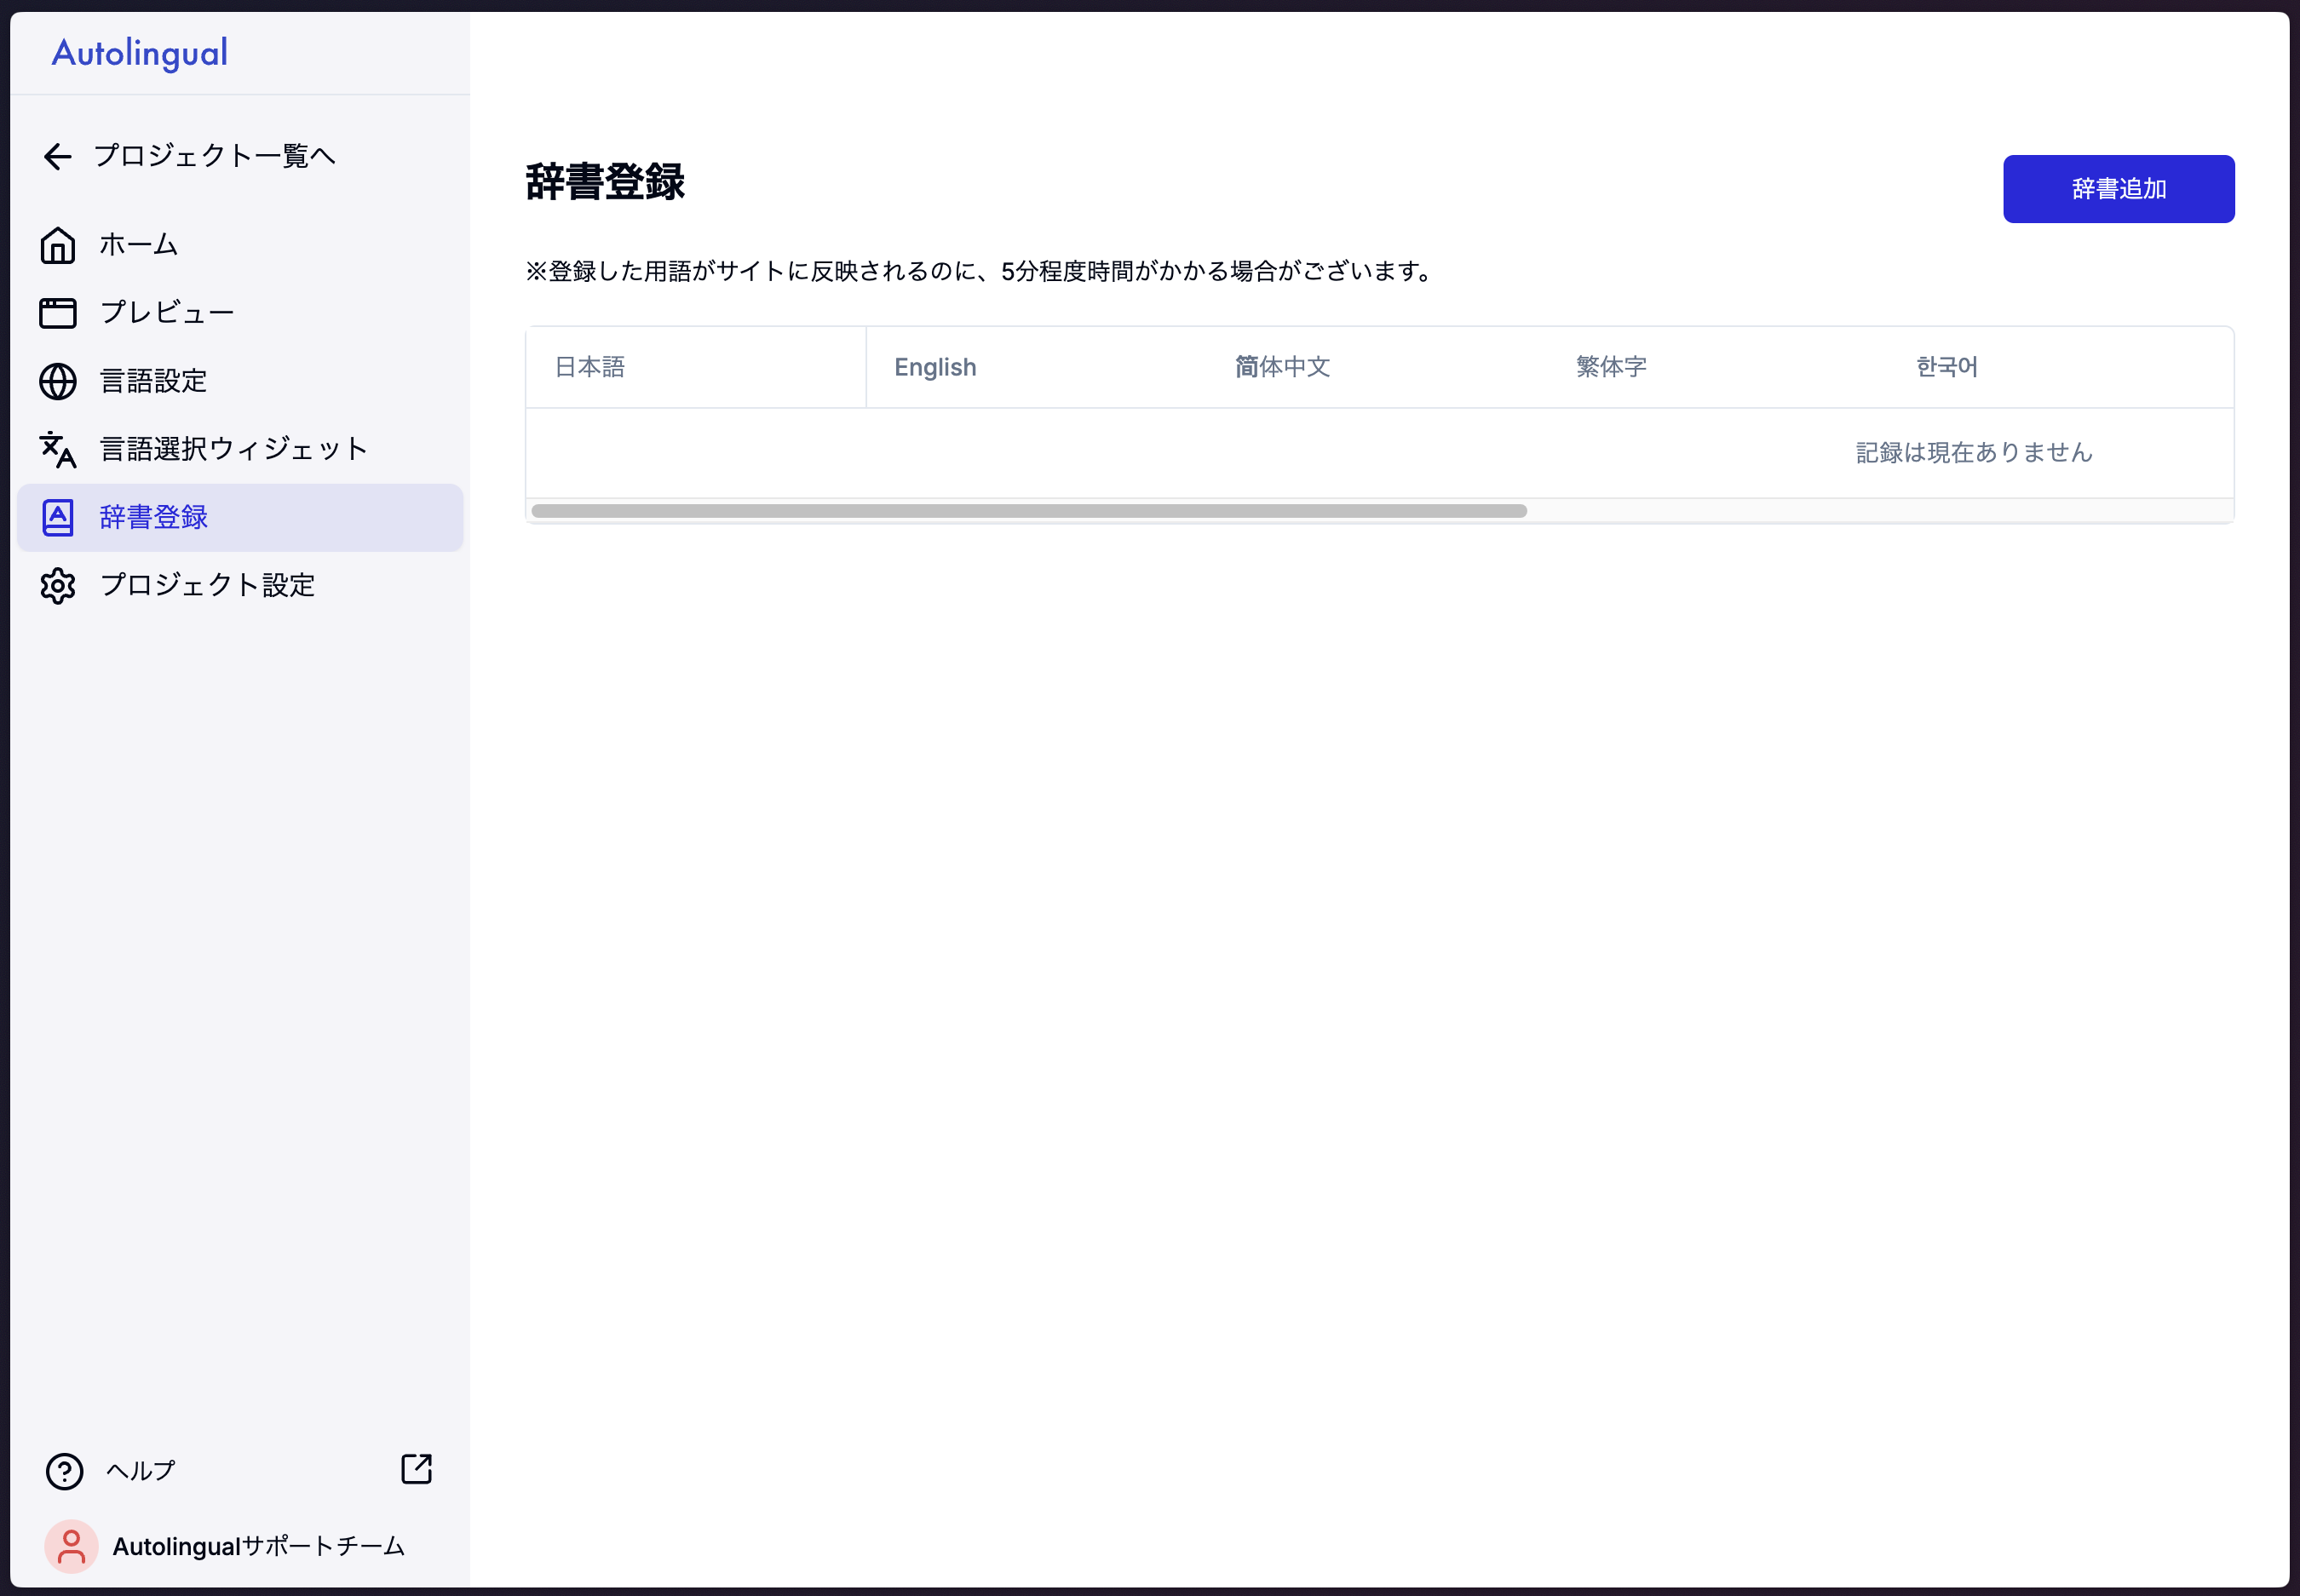Viewport: 2300px width, 1596px height.
Task: Click the dictionary book icon
Action: [x=58, y=517]
